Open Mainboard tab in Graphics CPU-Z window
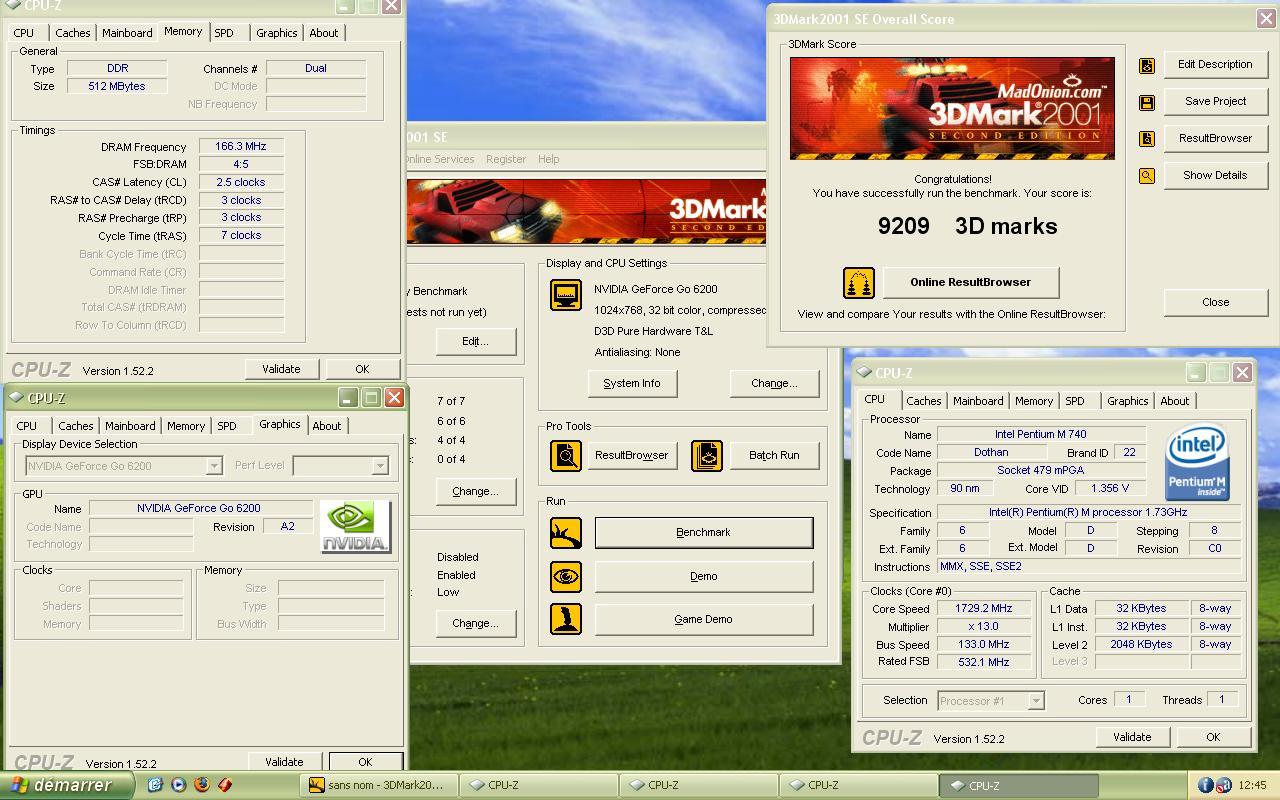Image resolution: width=1280 pixels, height=800 pixels. click(x=130, y=426)
